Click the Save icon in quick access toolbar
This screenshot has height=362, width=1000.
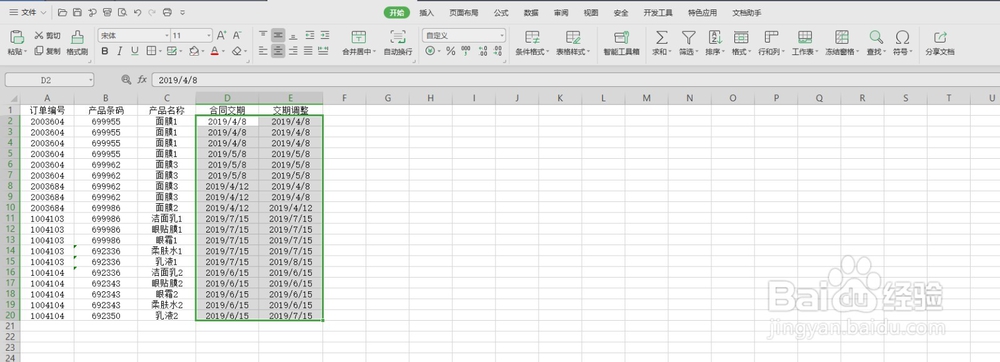pos(77,12)
